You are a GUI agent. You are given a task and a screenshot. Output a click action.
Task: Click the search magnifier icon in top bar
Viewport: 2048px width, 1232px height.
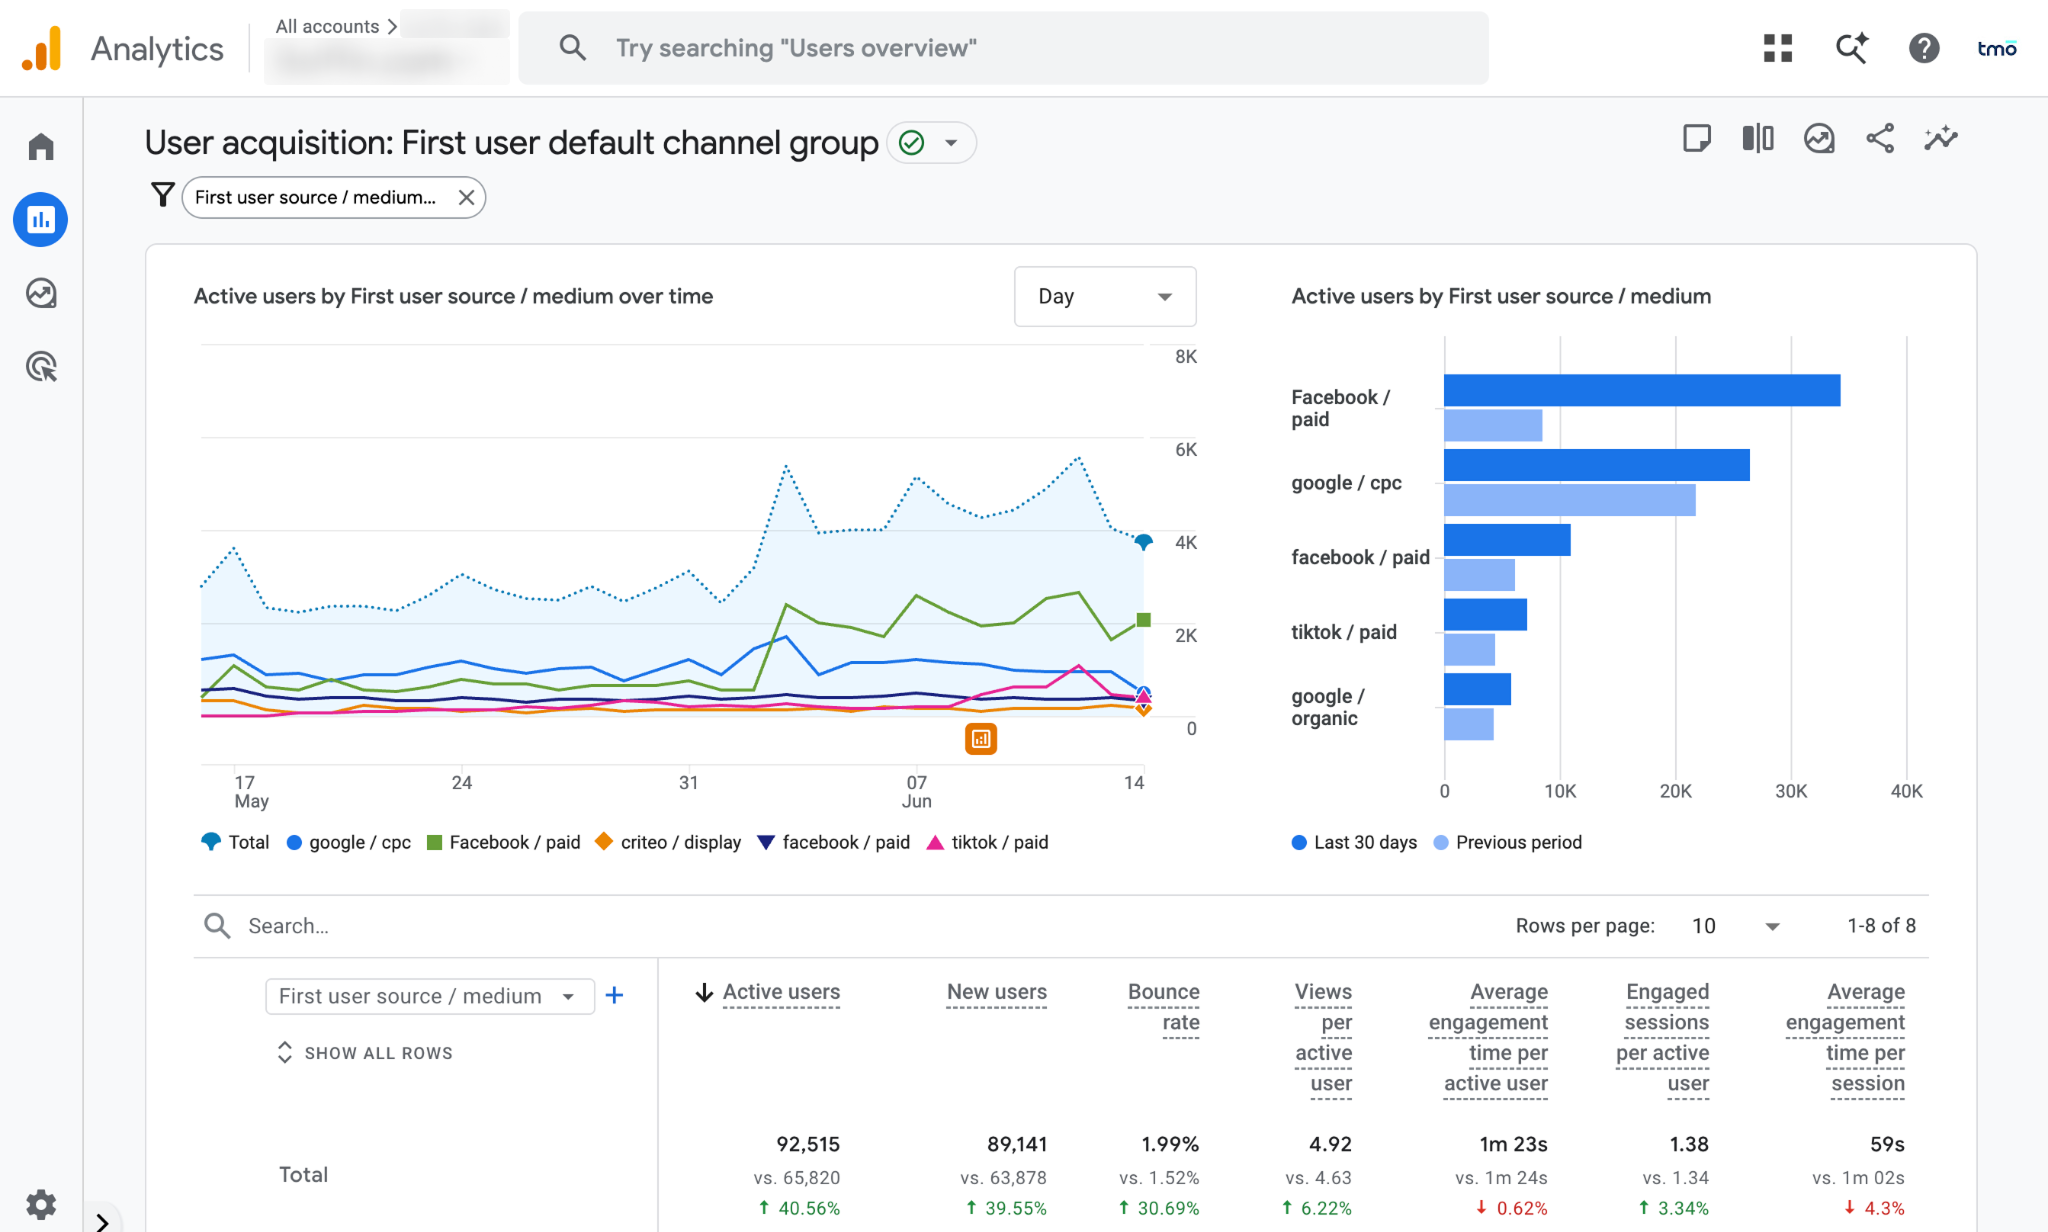point(572,47)
